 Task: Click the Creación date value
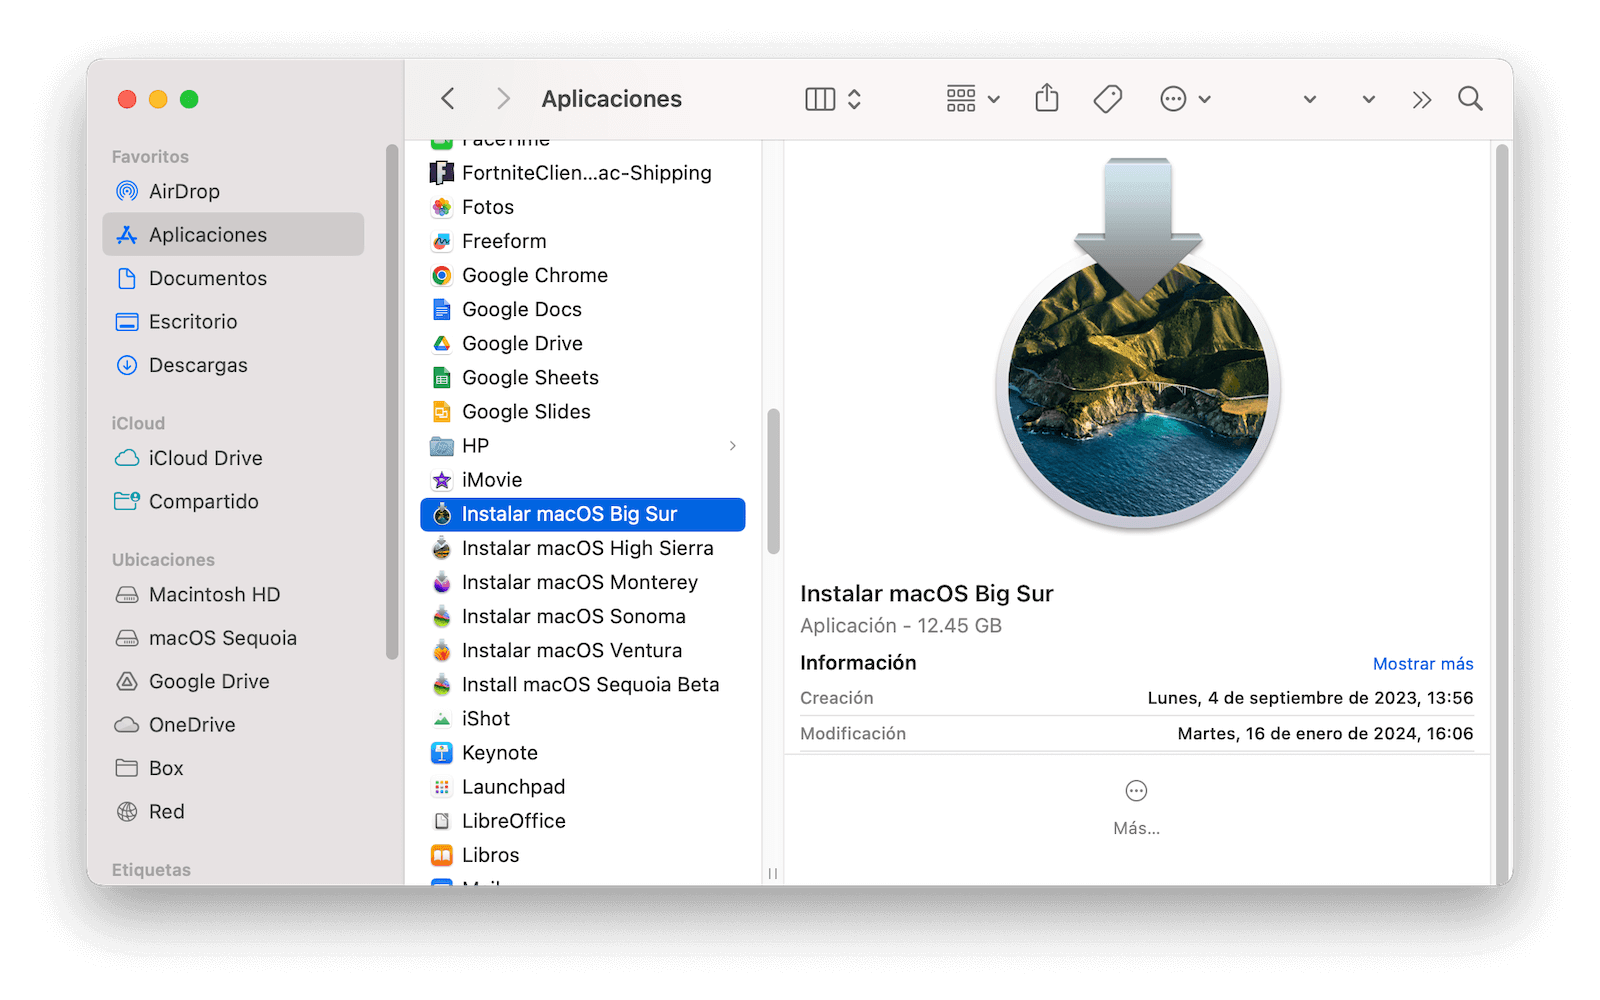(1310, 698)
